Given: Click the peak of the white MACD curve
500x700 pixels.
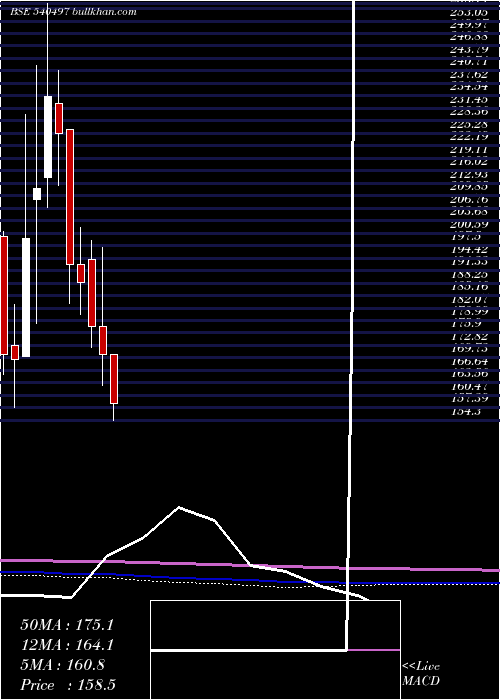Looking at the screenshot, I should click(179, 507).
